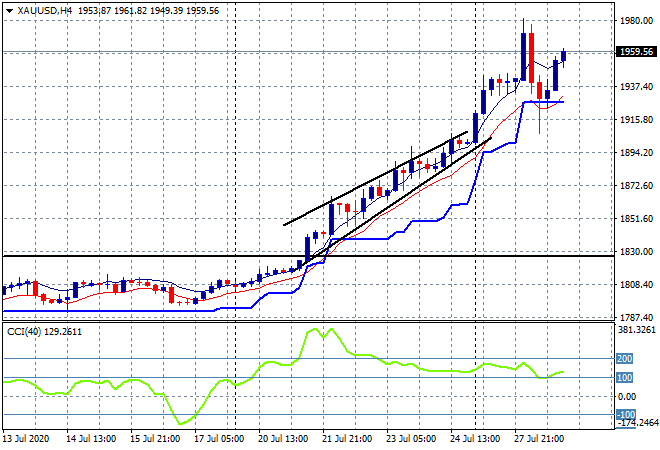Click the 13 Jul 2020 date label
This screenshot has height=450, width=660.
pos(26,439)
